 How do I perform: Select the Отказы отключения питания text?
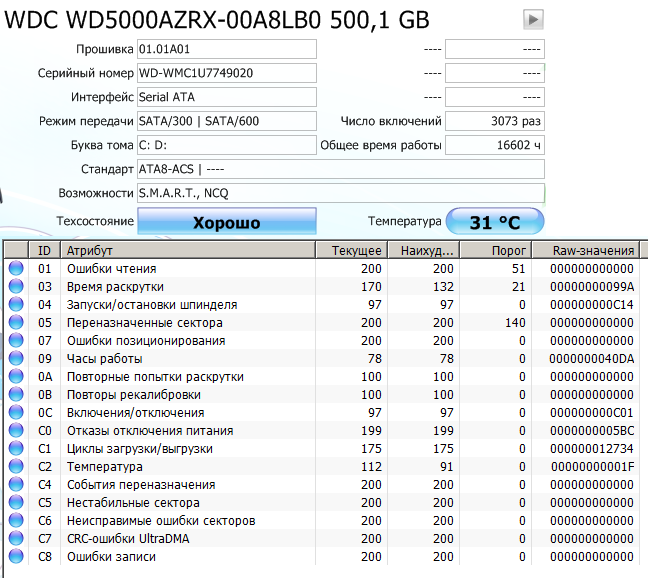tap(150, 431)
